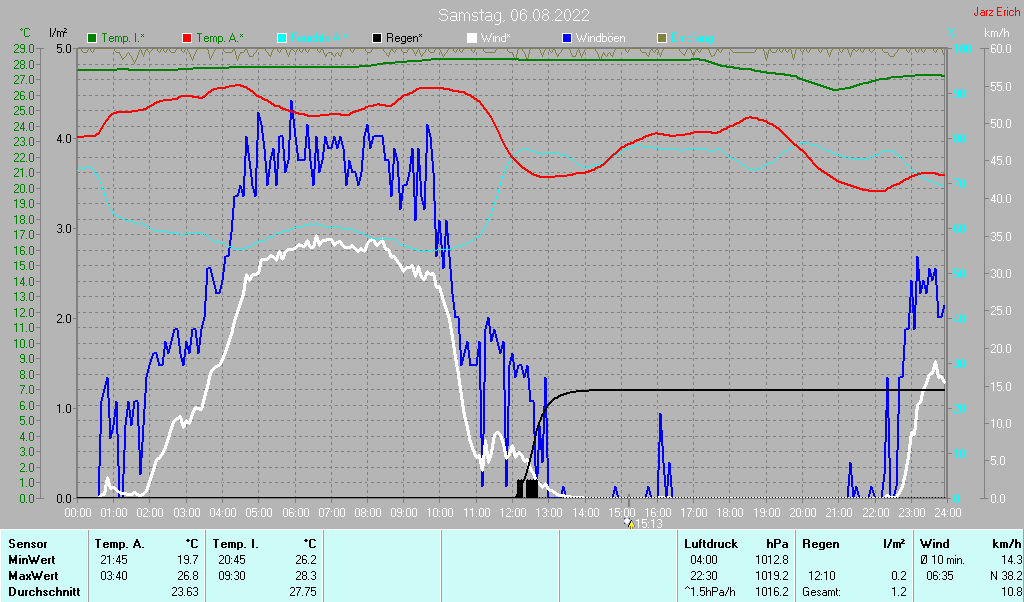Click the green Temp. I. legend swatch
The image size is (1024, 602).
[93, 38]
